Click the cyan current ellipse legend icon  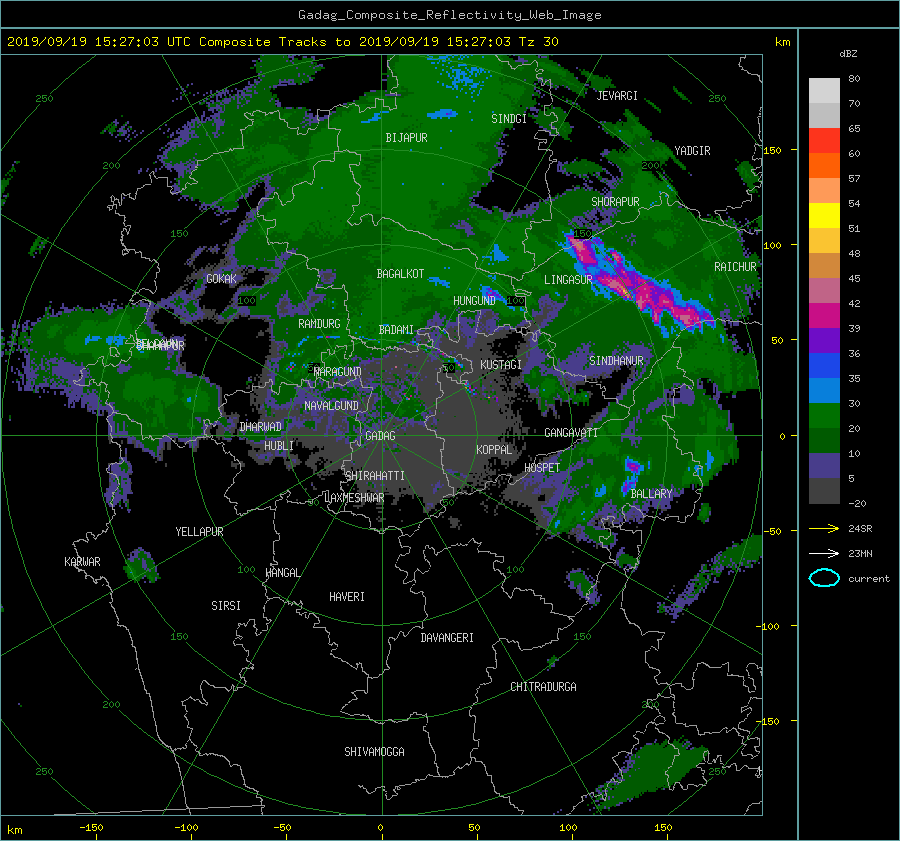(824, 578)
